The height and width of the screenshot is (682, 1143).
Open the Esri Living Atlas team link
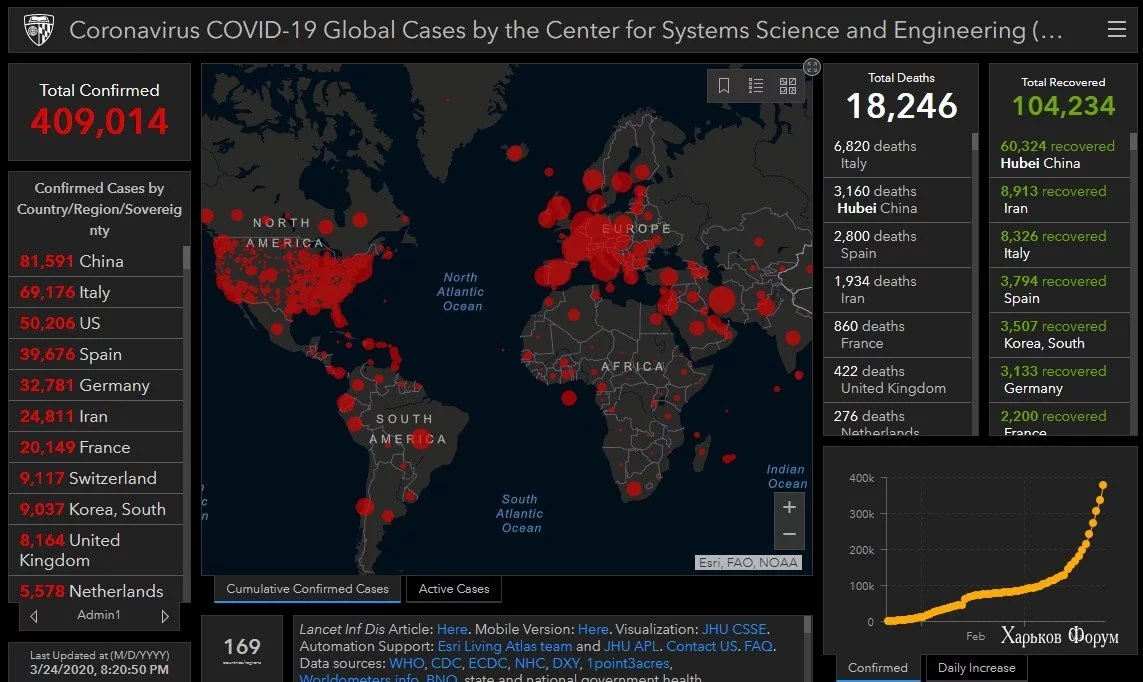504,646
